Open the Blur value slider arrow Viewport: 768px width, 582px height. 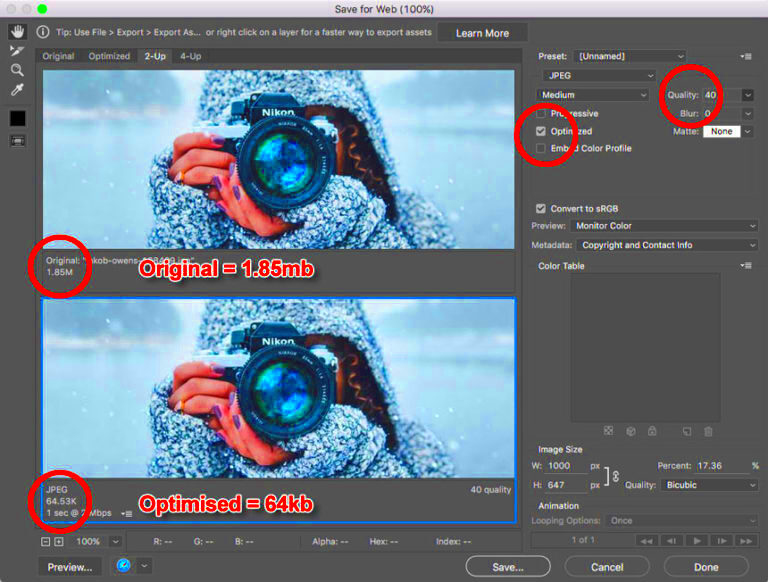tap(747, 114)
